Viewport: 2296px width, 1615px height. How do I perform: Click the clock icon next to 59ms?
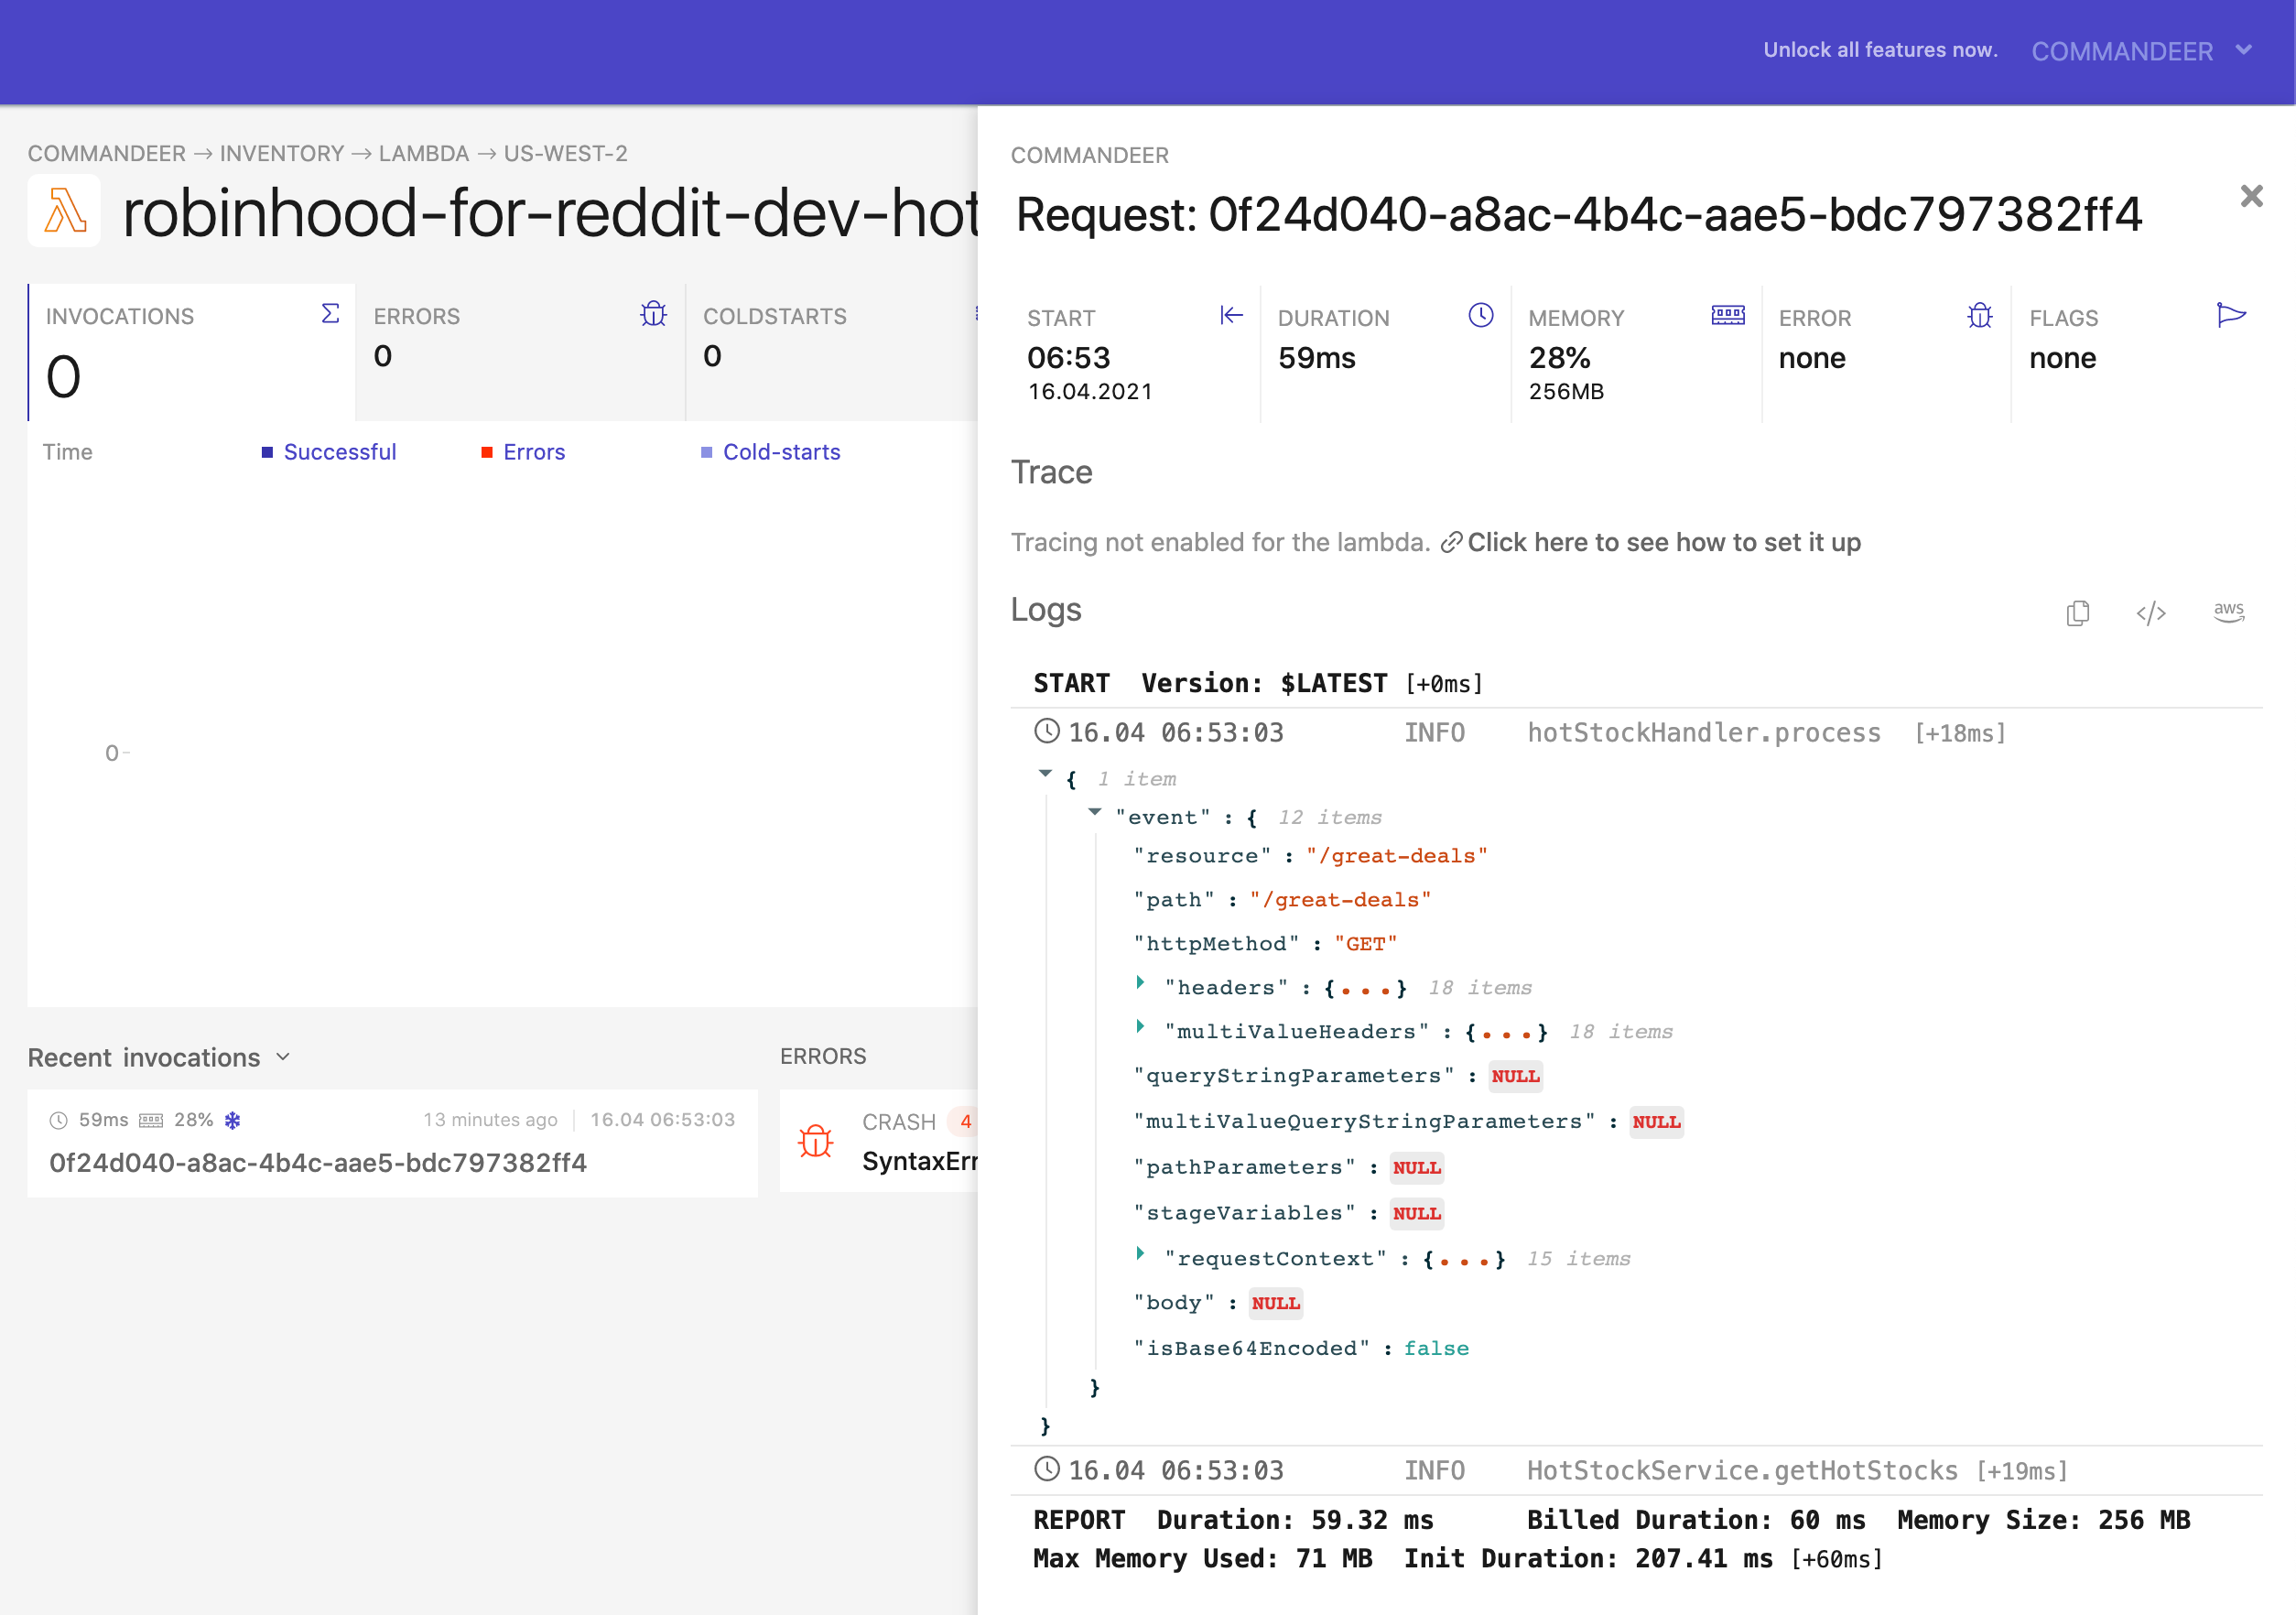click(x=59, y=1120)
